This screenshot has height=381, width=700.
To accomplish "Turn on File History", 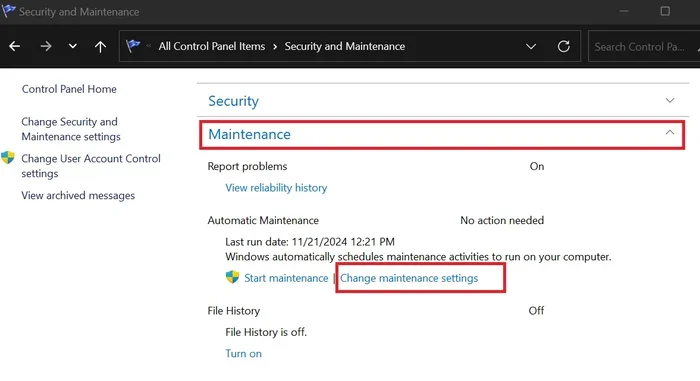I will 243,354.
